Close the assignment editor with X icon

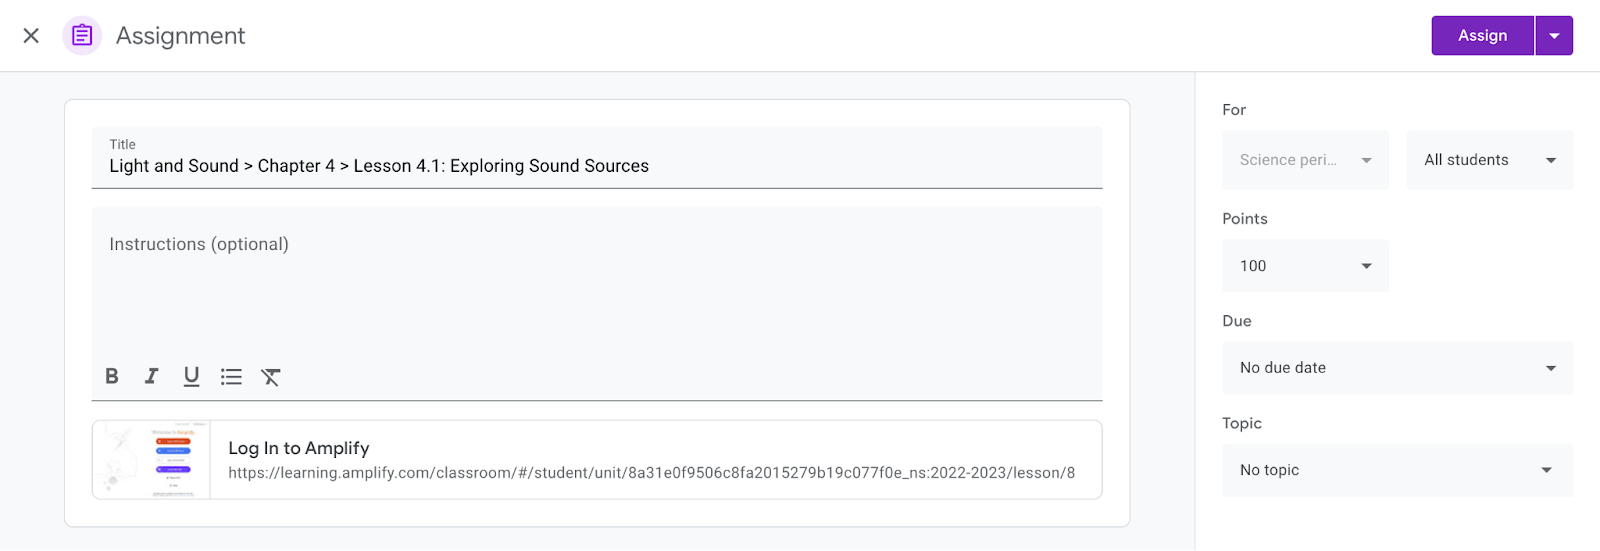coord(31,36)
